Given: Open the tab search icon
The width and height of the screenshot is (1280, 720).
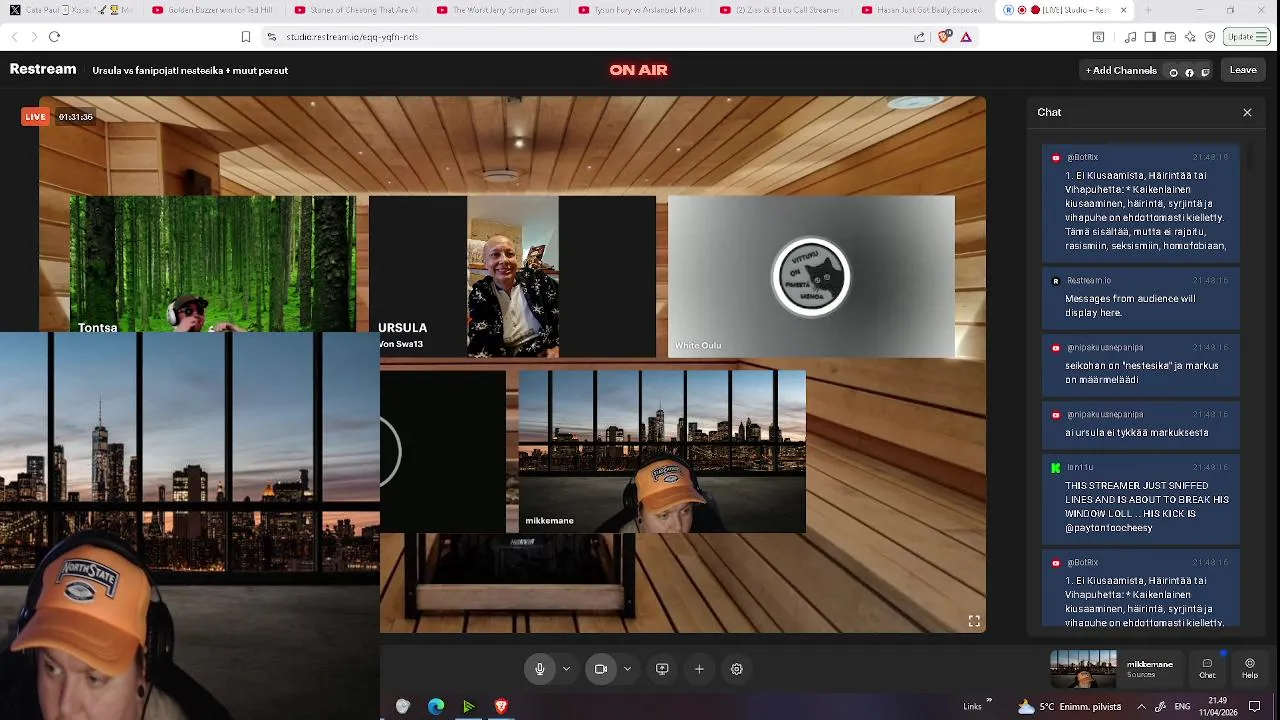Looking at the screenshot, I should pos(1098,37).
